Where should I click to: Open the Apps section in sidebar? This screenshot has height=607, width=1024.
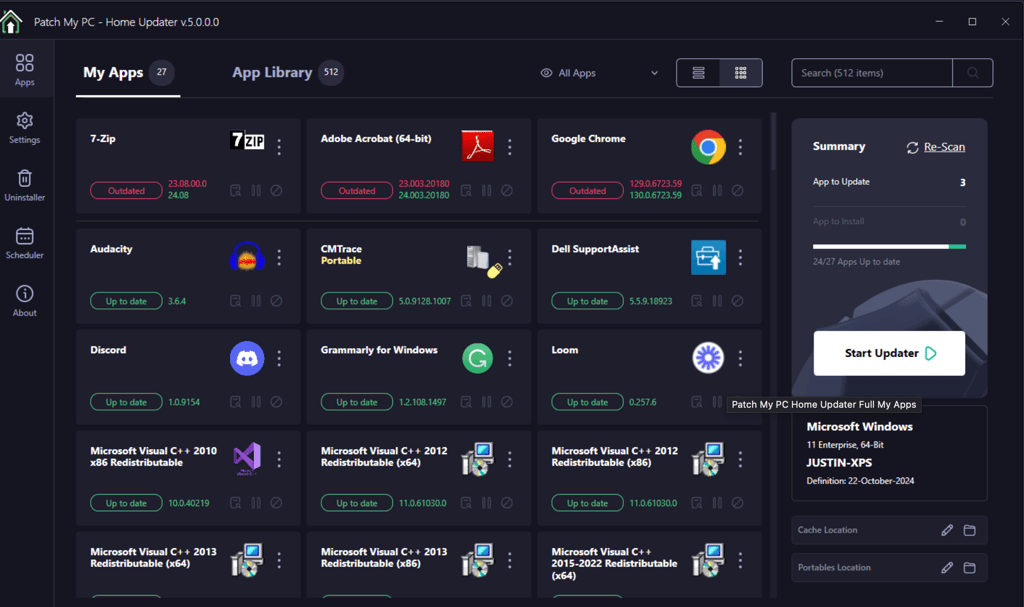point(25,70)
